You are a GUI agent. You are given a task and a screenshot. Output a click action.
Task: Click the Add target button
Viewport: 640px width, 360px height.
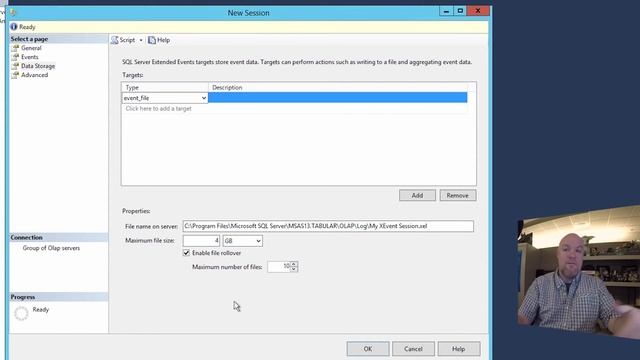click(x=417, y=196)
